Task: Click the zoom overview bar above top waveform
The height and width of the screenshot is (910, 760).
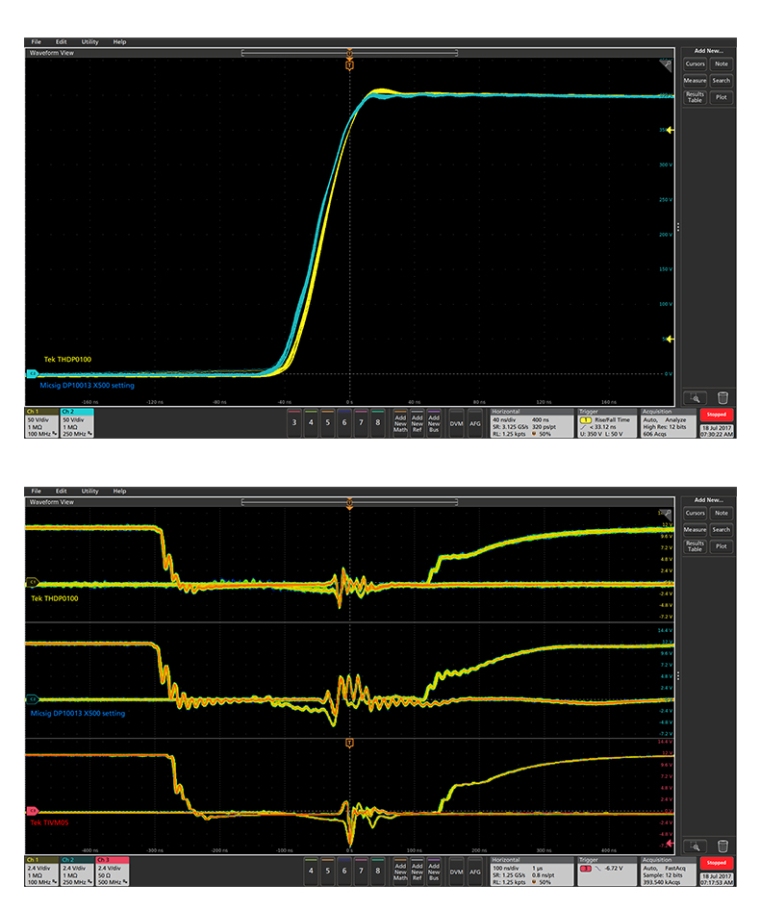Action: pyautogui.click(x=349, y=52)
